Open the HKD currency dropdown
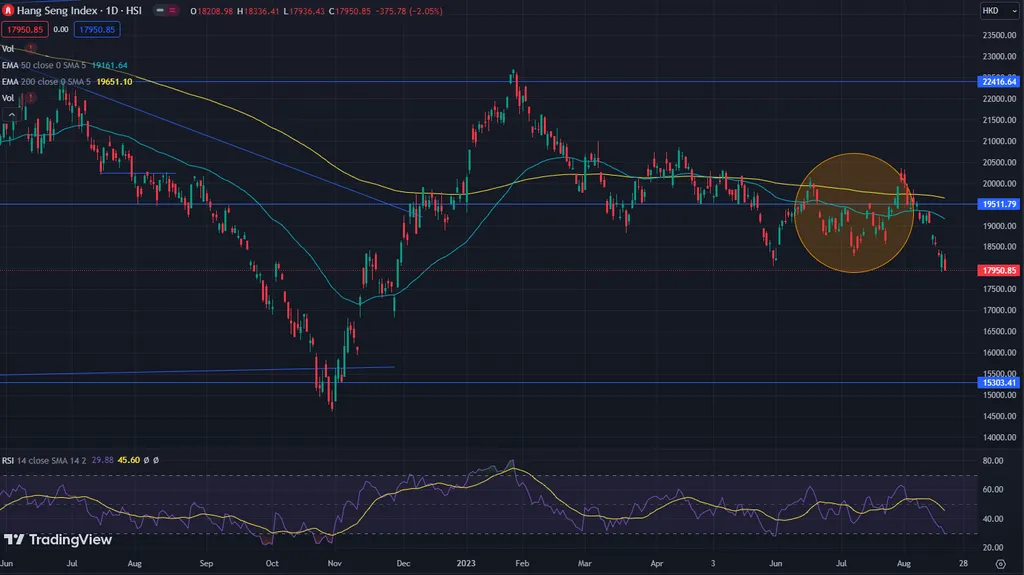This screenshot has height=575, width=1024. tap(997, 10)
